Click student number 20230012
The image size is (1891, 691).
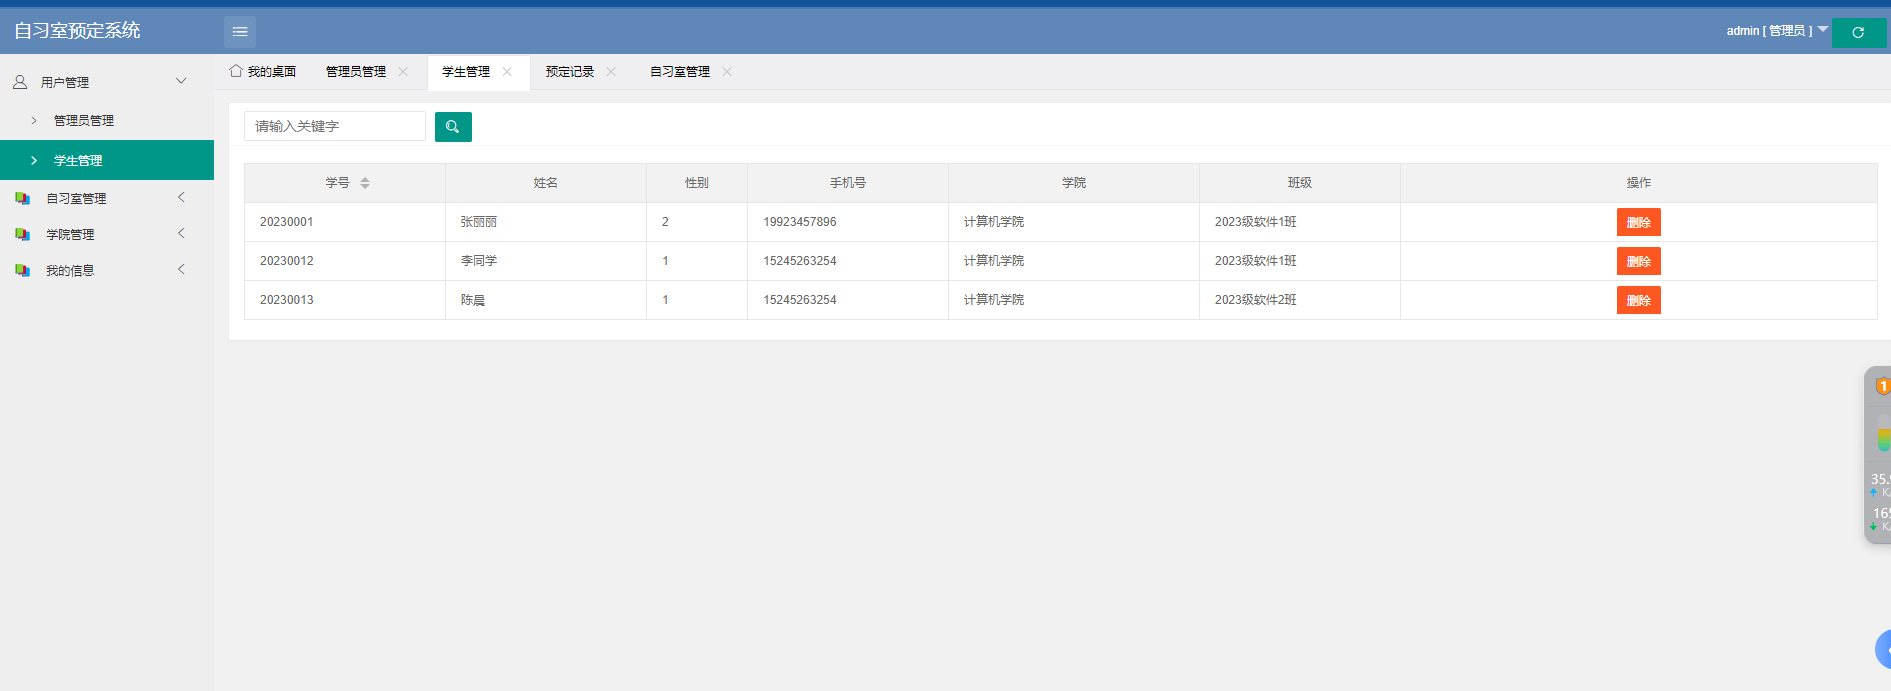pos(287,261)
